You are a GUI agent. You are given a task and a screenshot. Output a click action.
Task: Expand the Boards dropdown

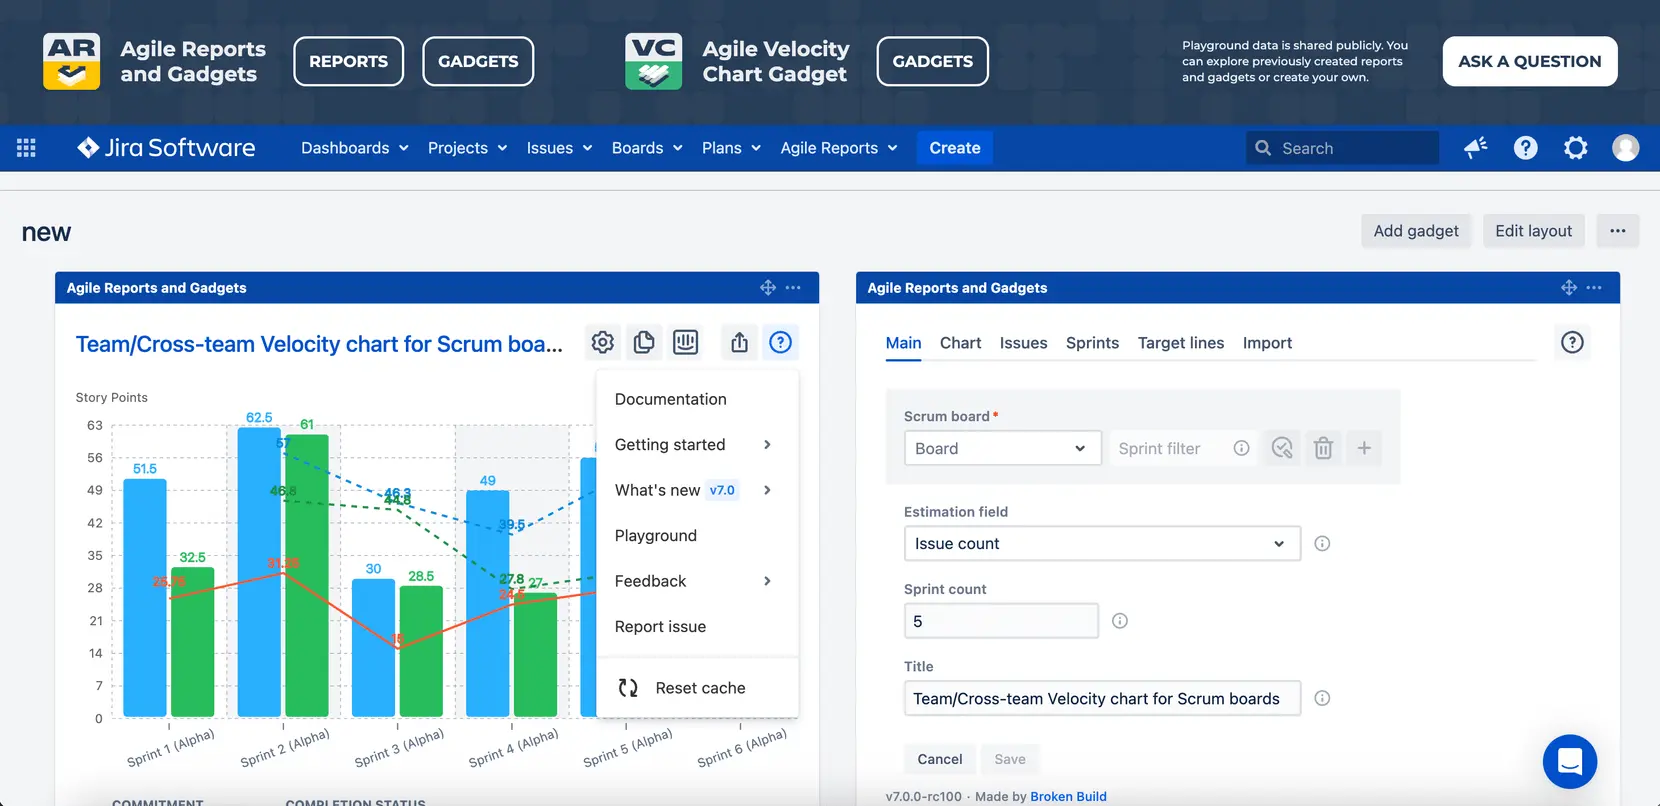(647, 148)
